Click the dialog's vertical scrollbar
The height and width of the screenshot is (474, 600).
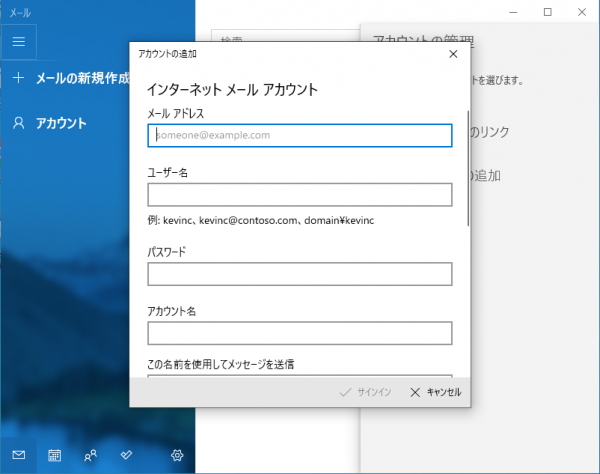[x=468, y=168]
